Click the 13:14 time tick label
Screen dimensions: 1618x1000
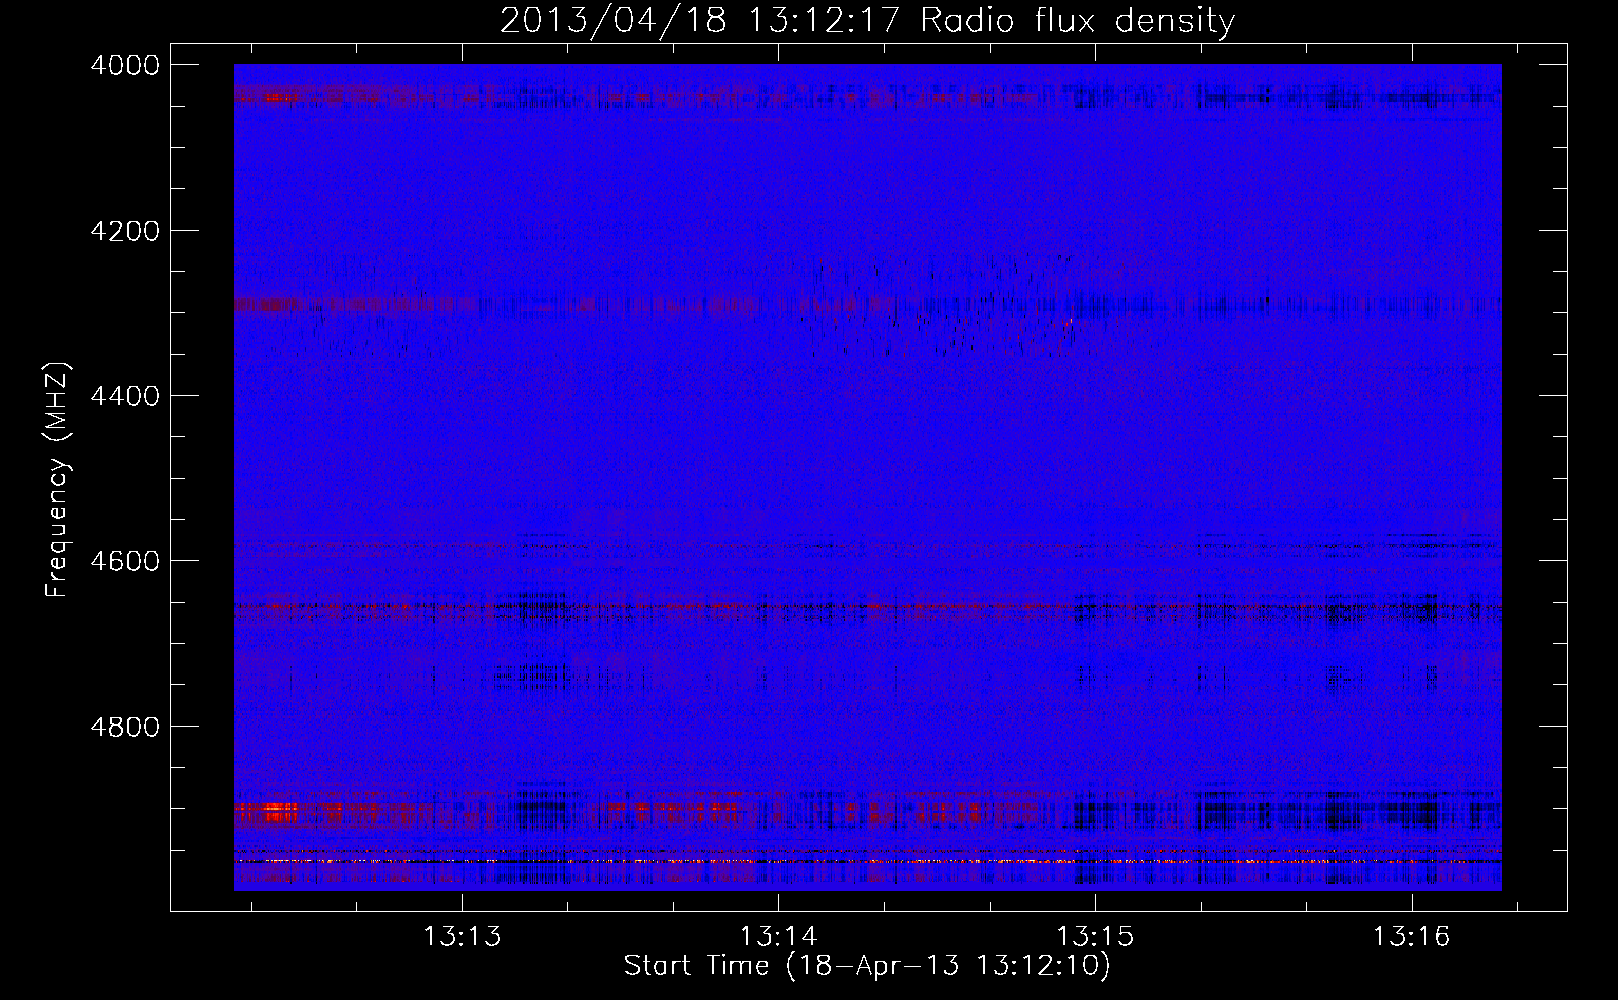pyautogui.click(x=778, y=937)
